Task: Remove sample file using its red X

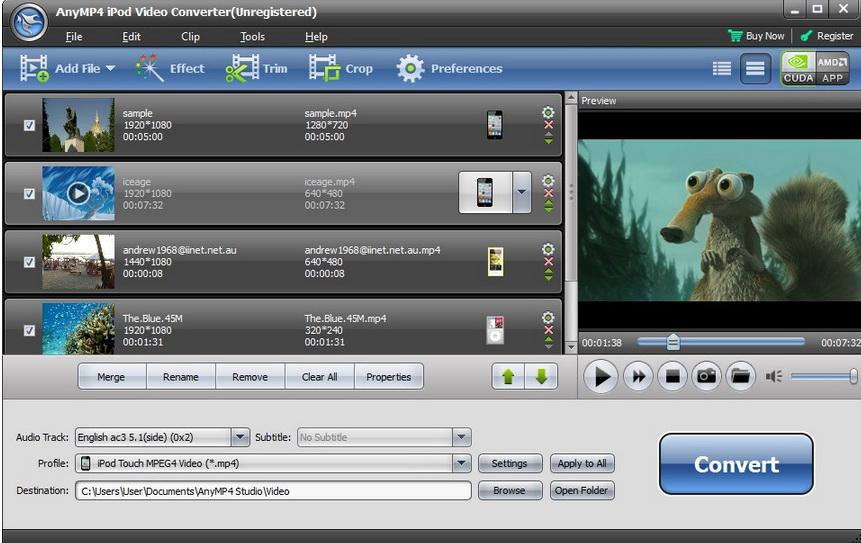Action: click(548, 125)
